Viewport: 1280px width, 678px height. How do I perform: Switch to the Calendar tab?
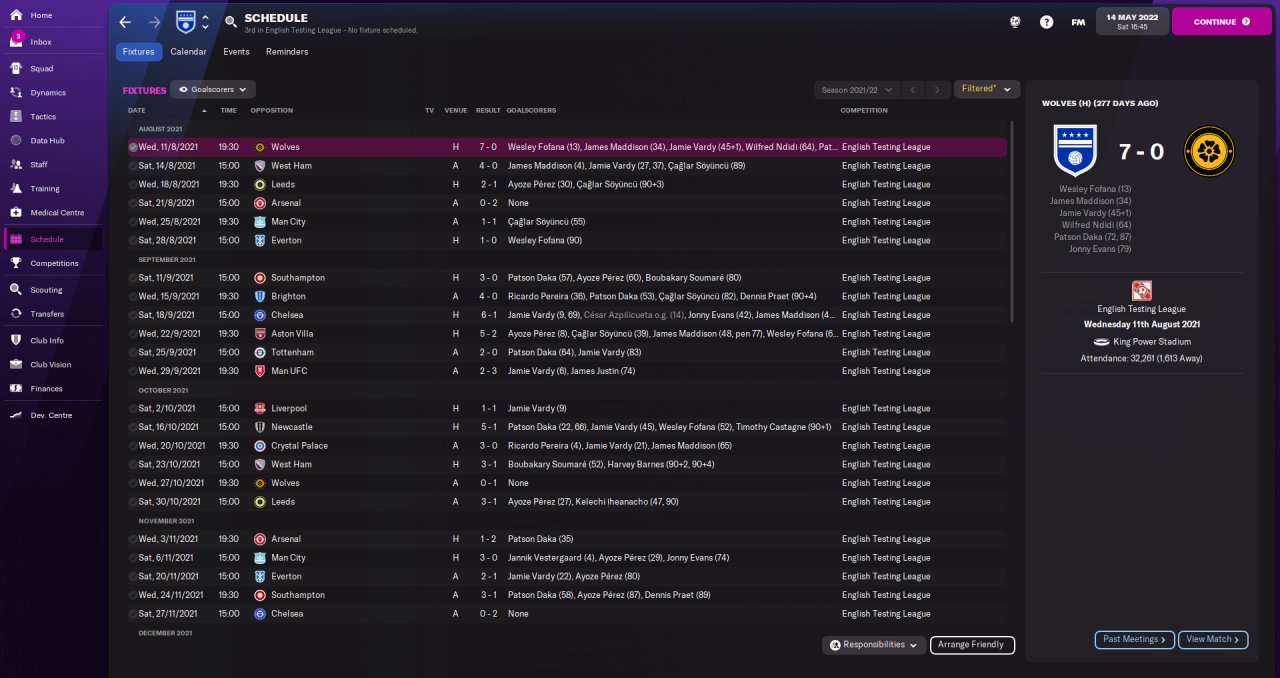(188, 52)
